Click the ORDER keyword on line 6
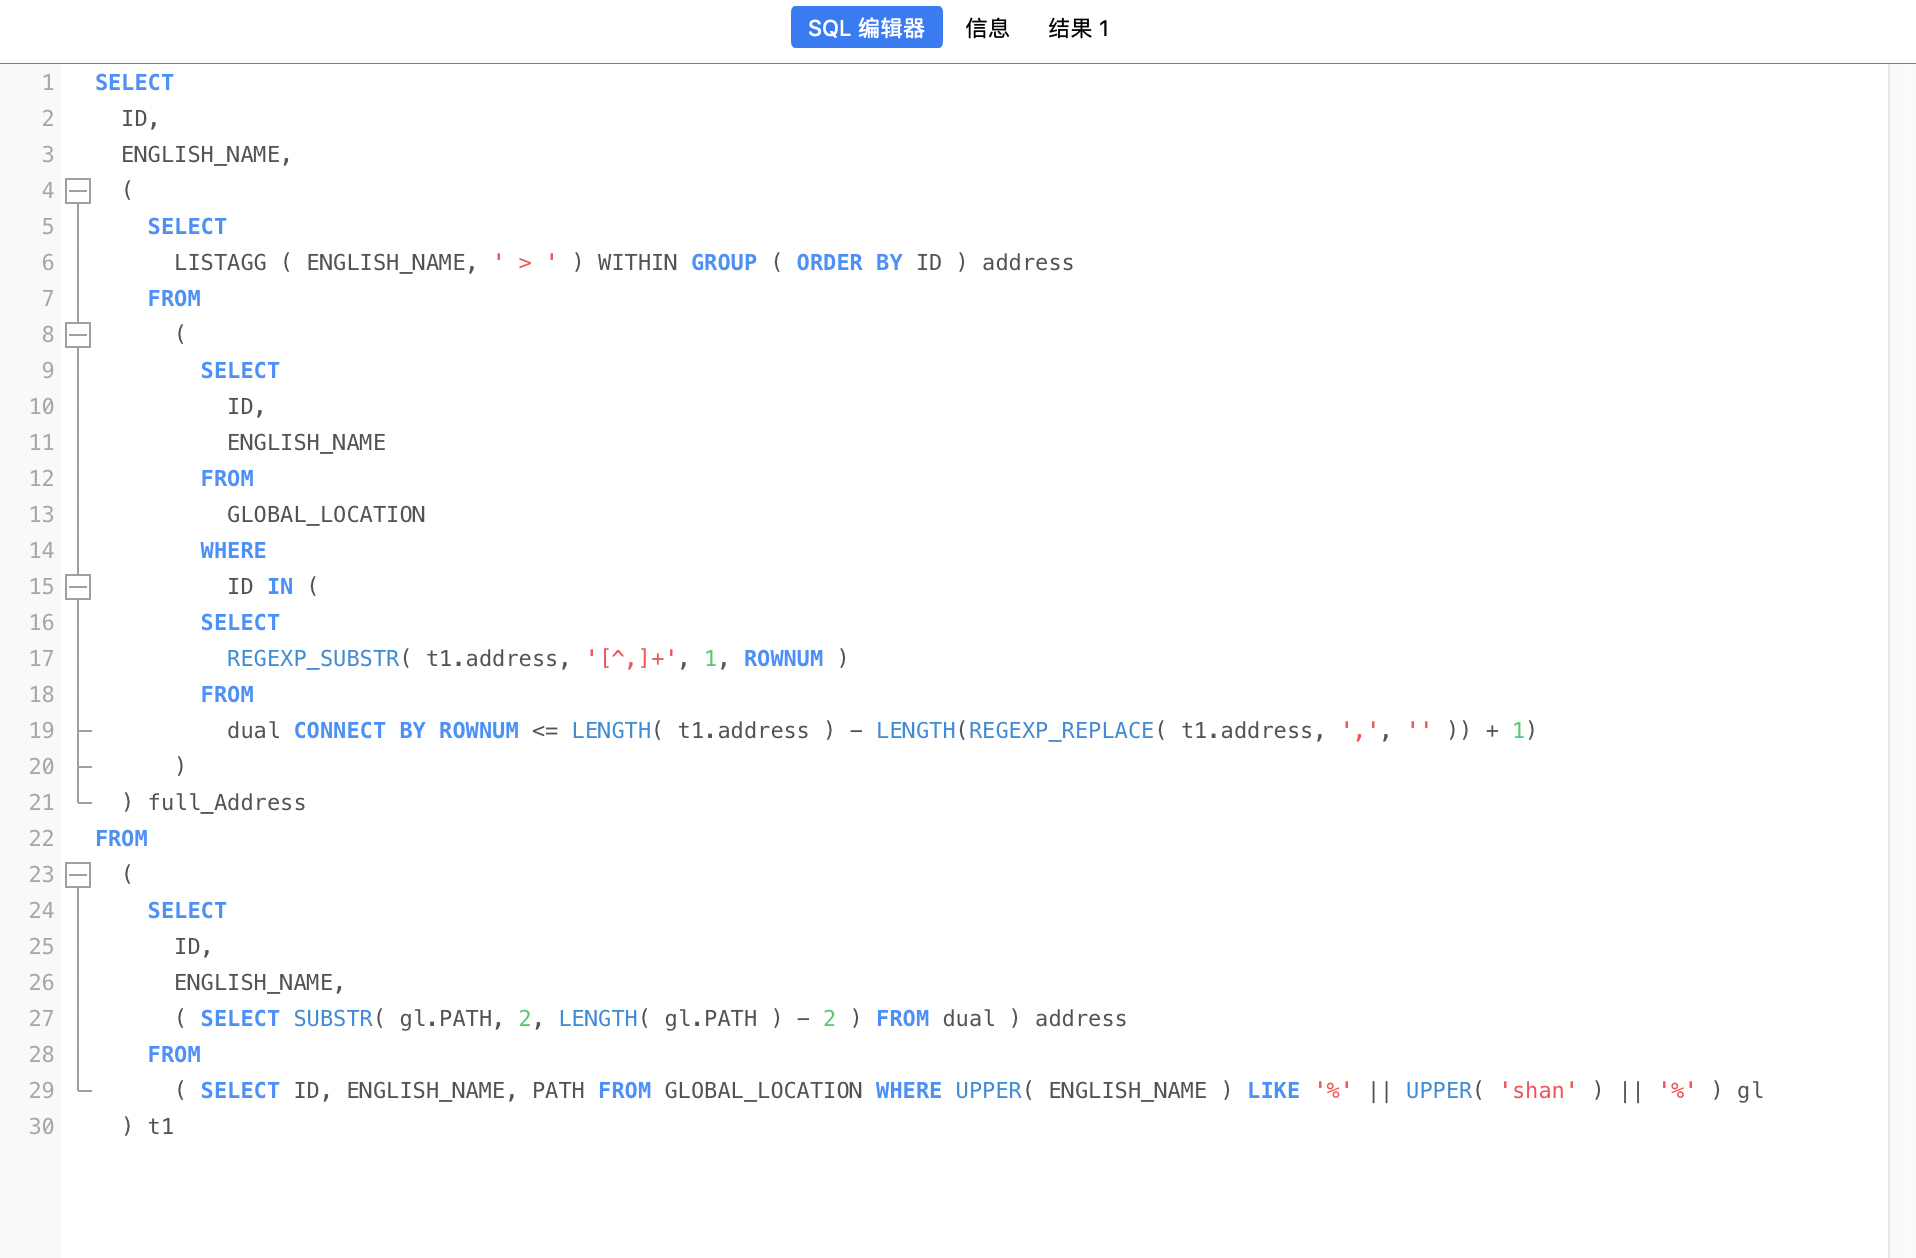 tap(829, 262)
